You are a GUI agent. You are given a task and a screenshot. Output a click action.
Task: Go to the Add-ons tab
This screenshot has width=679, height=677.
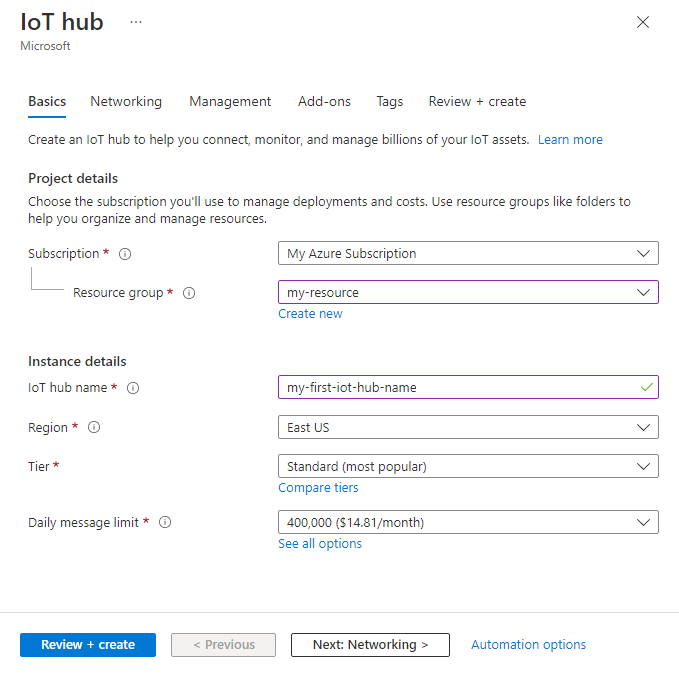[x=324, y=102]
